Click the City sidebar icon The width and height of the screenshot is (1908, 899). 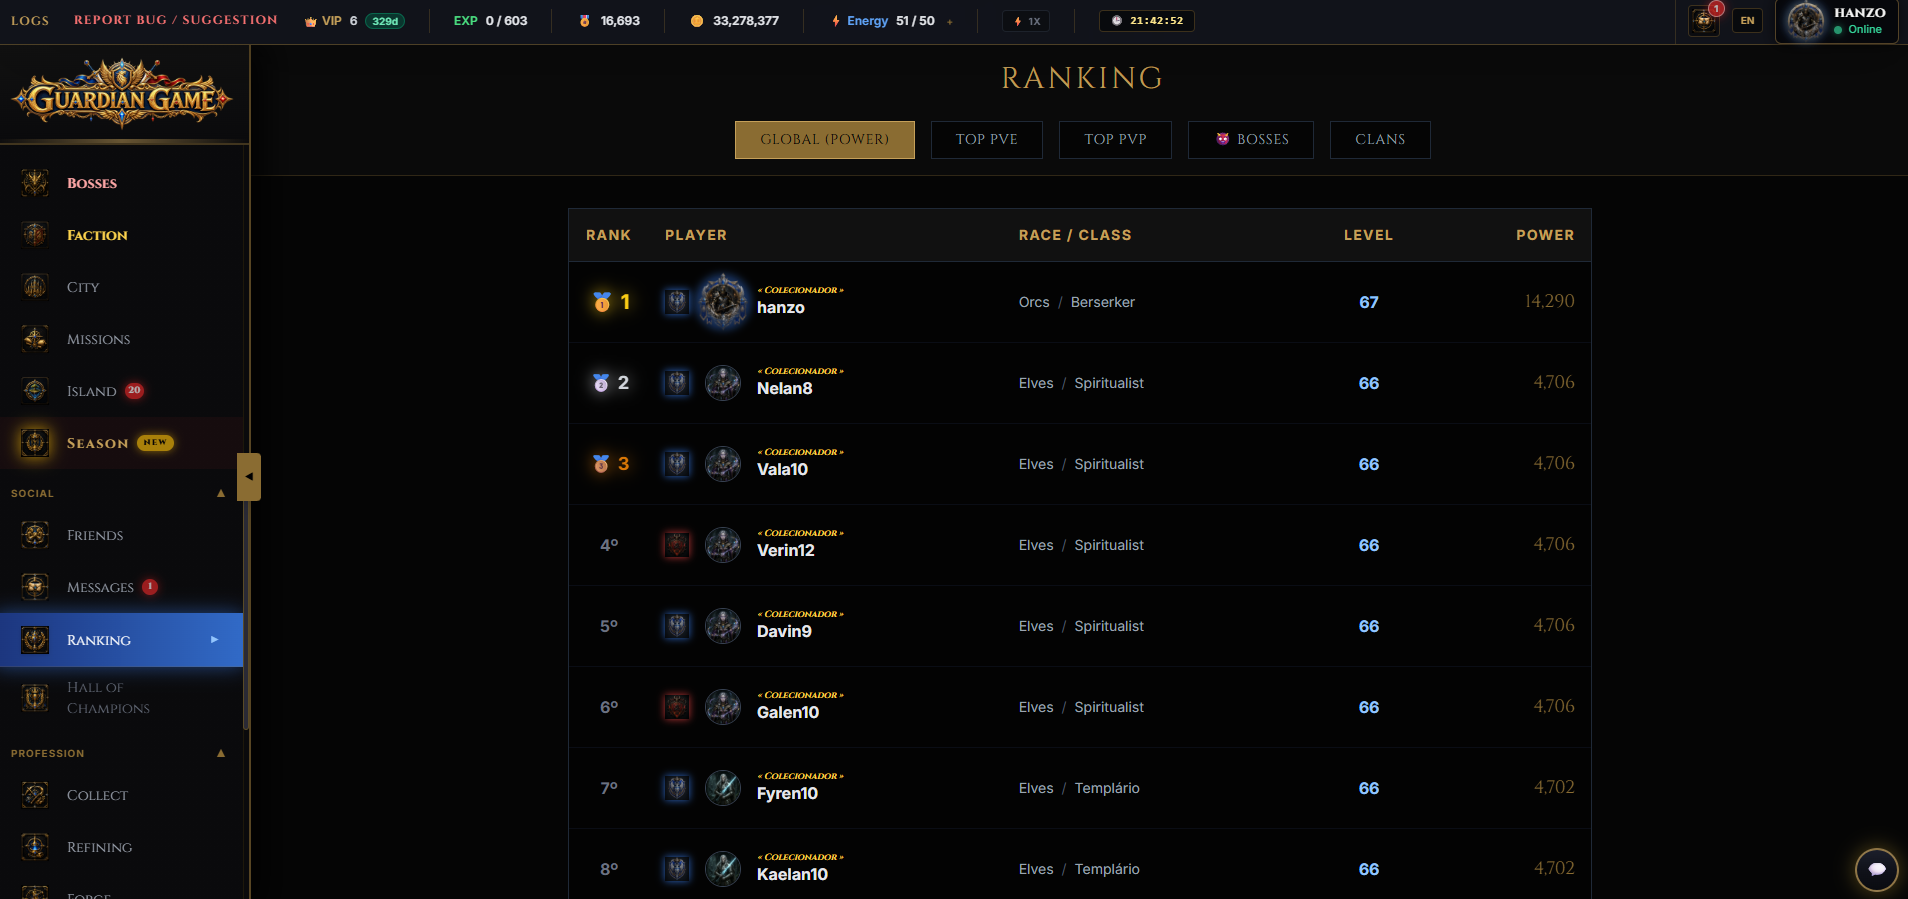[x=35, y=287]
